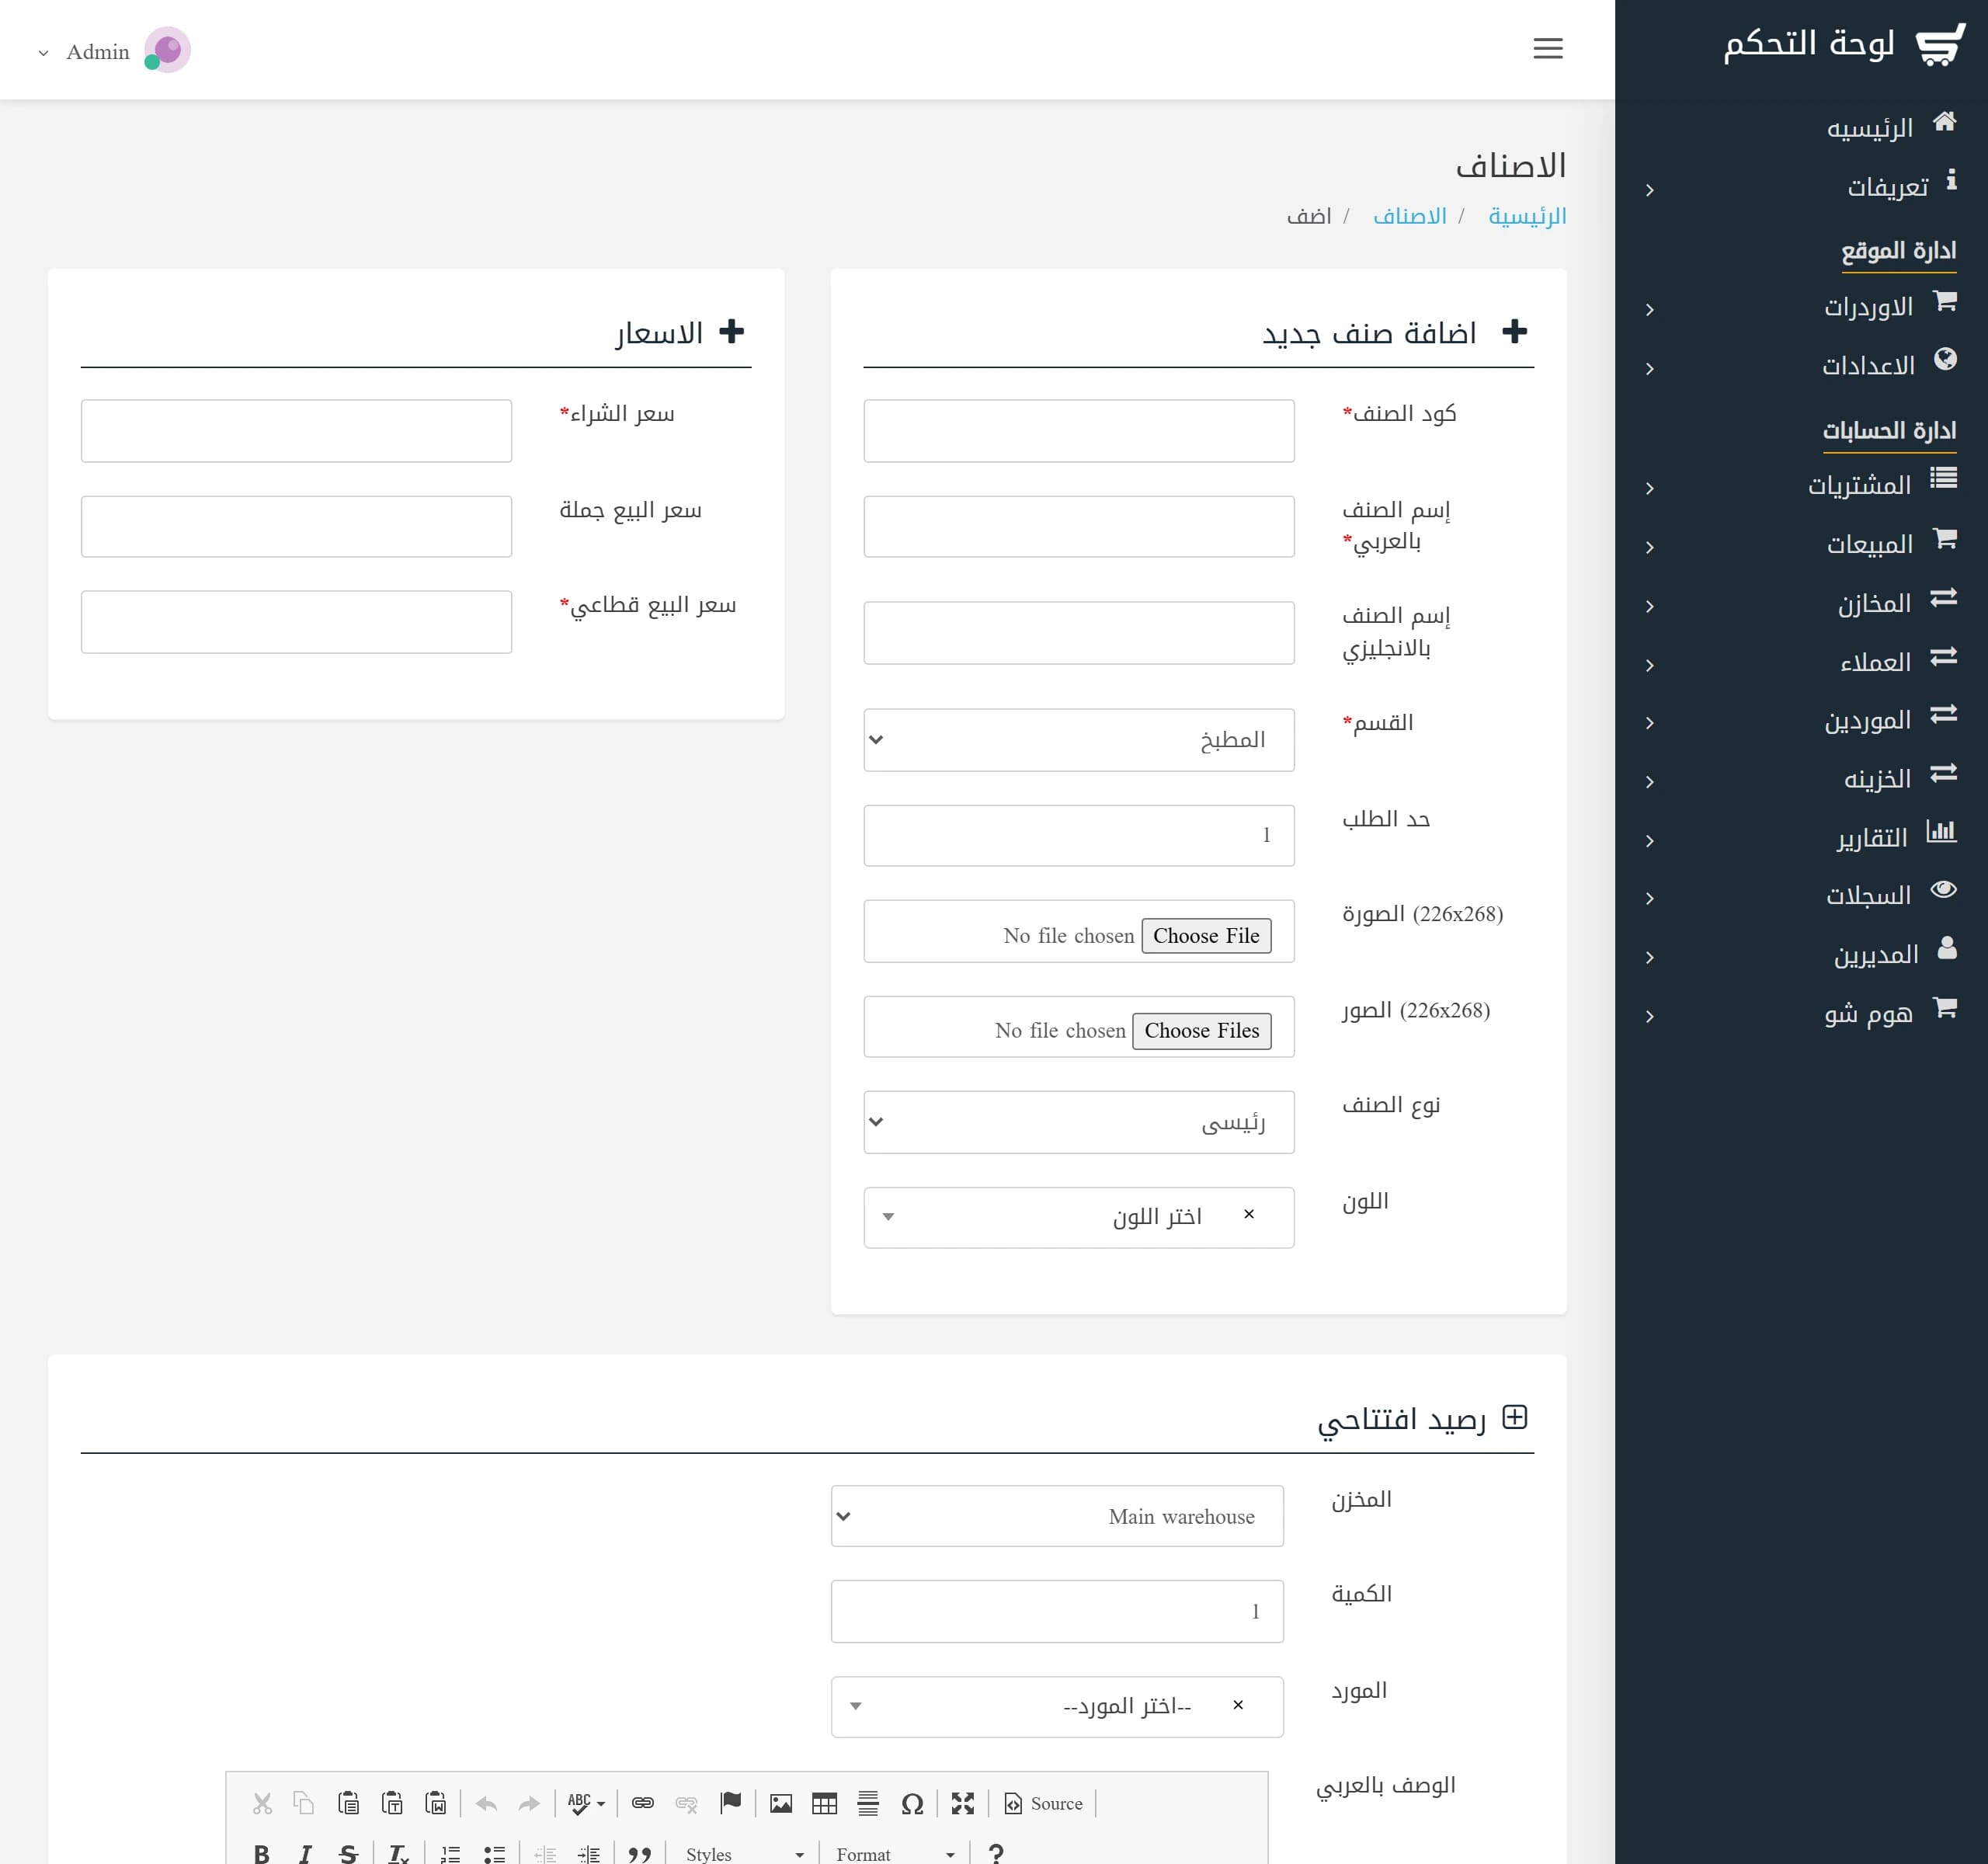Viewport: 1988px width, 1864px height.
Task: Expand the المخازن sidebar menu
Action: coord(1801,604)
